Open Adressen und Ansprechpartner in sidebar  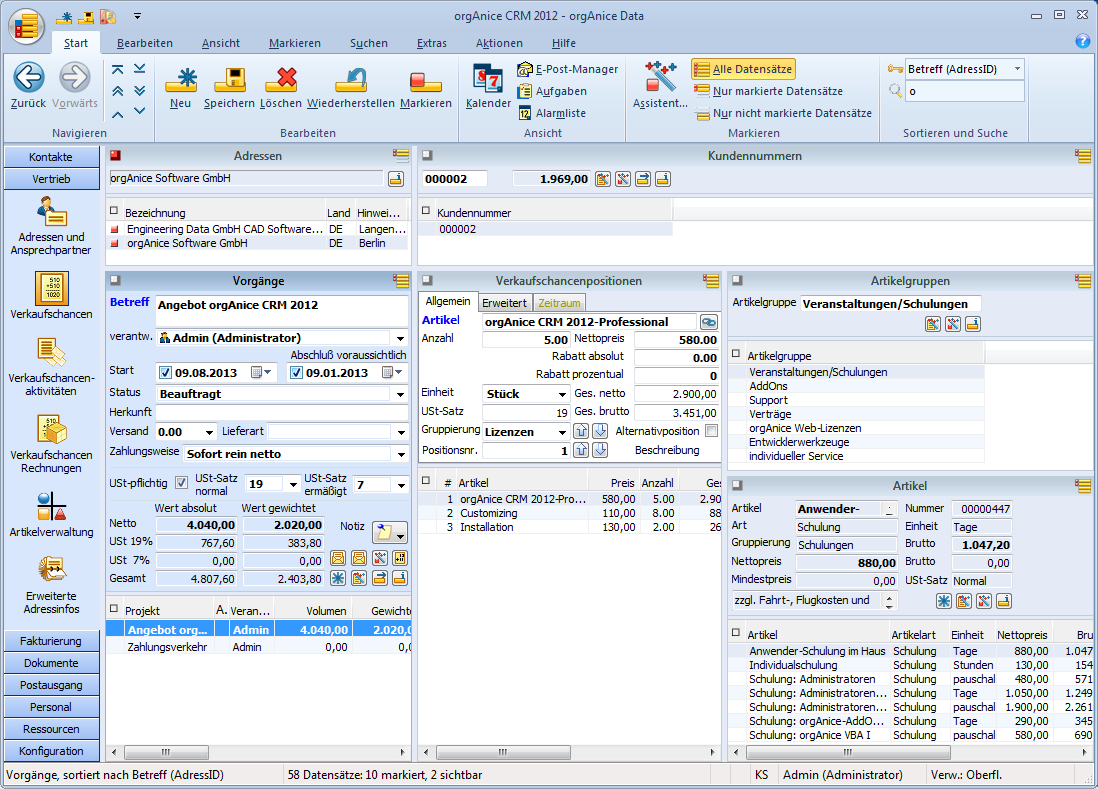[51, 225]
